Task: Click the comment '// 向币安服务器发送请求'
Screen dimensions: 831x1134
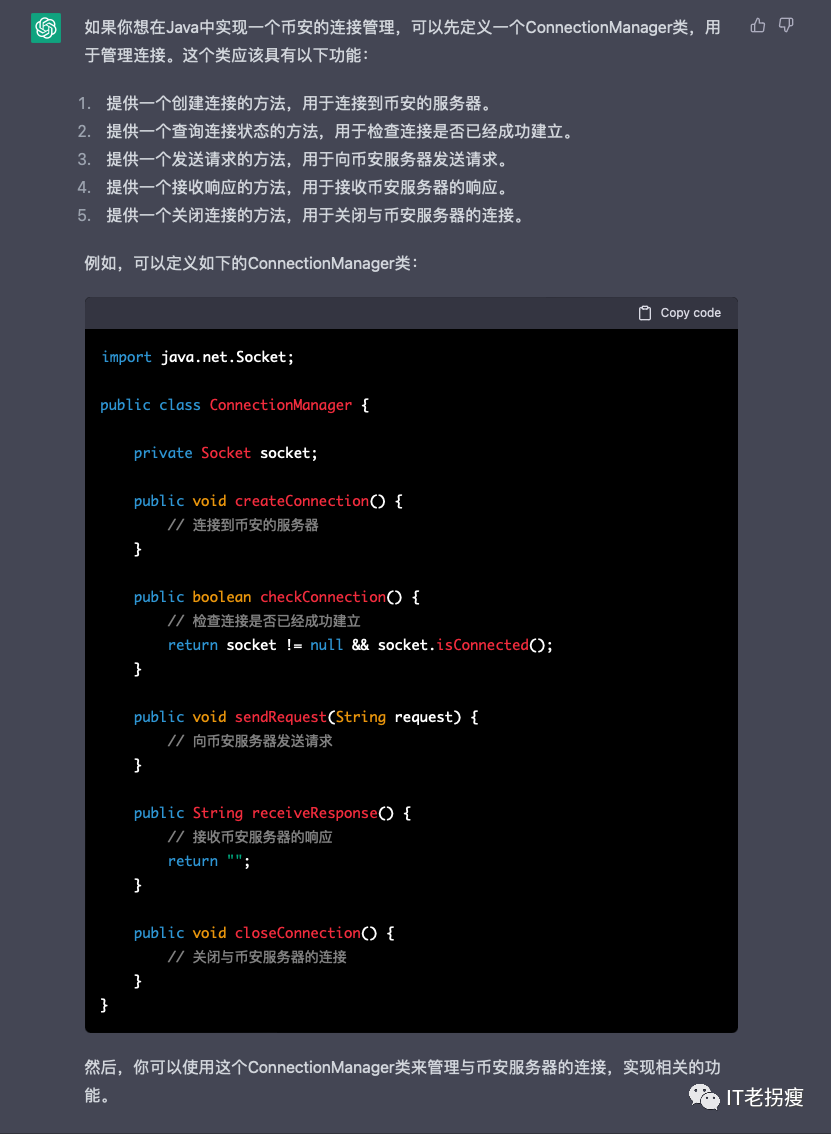Action: (250, 741)
